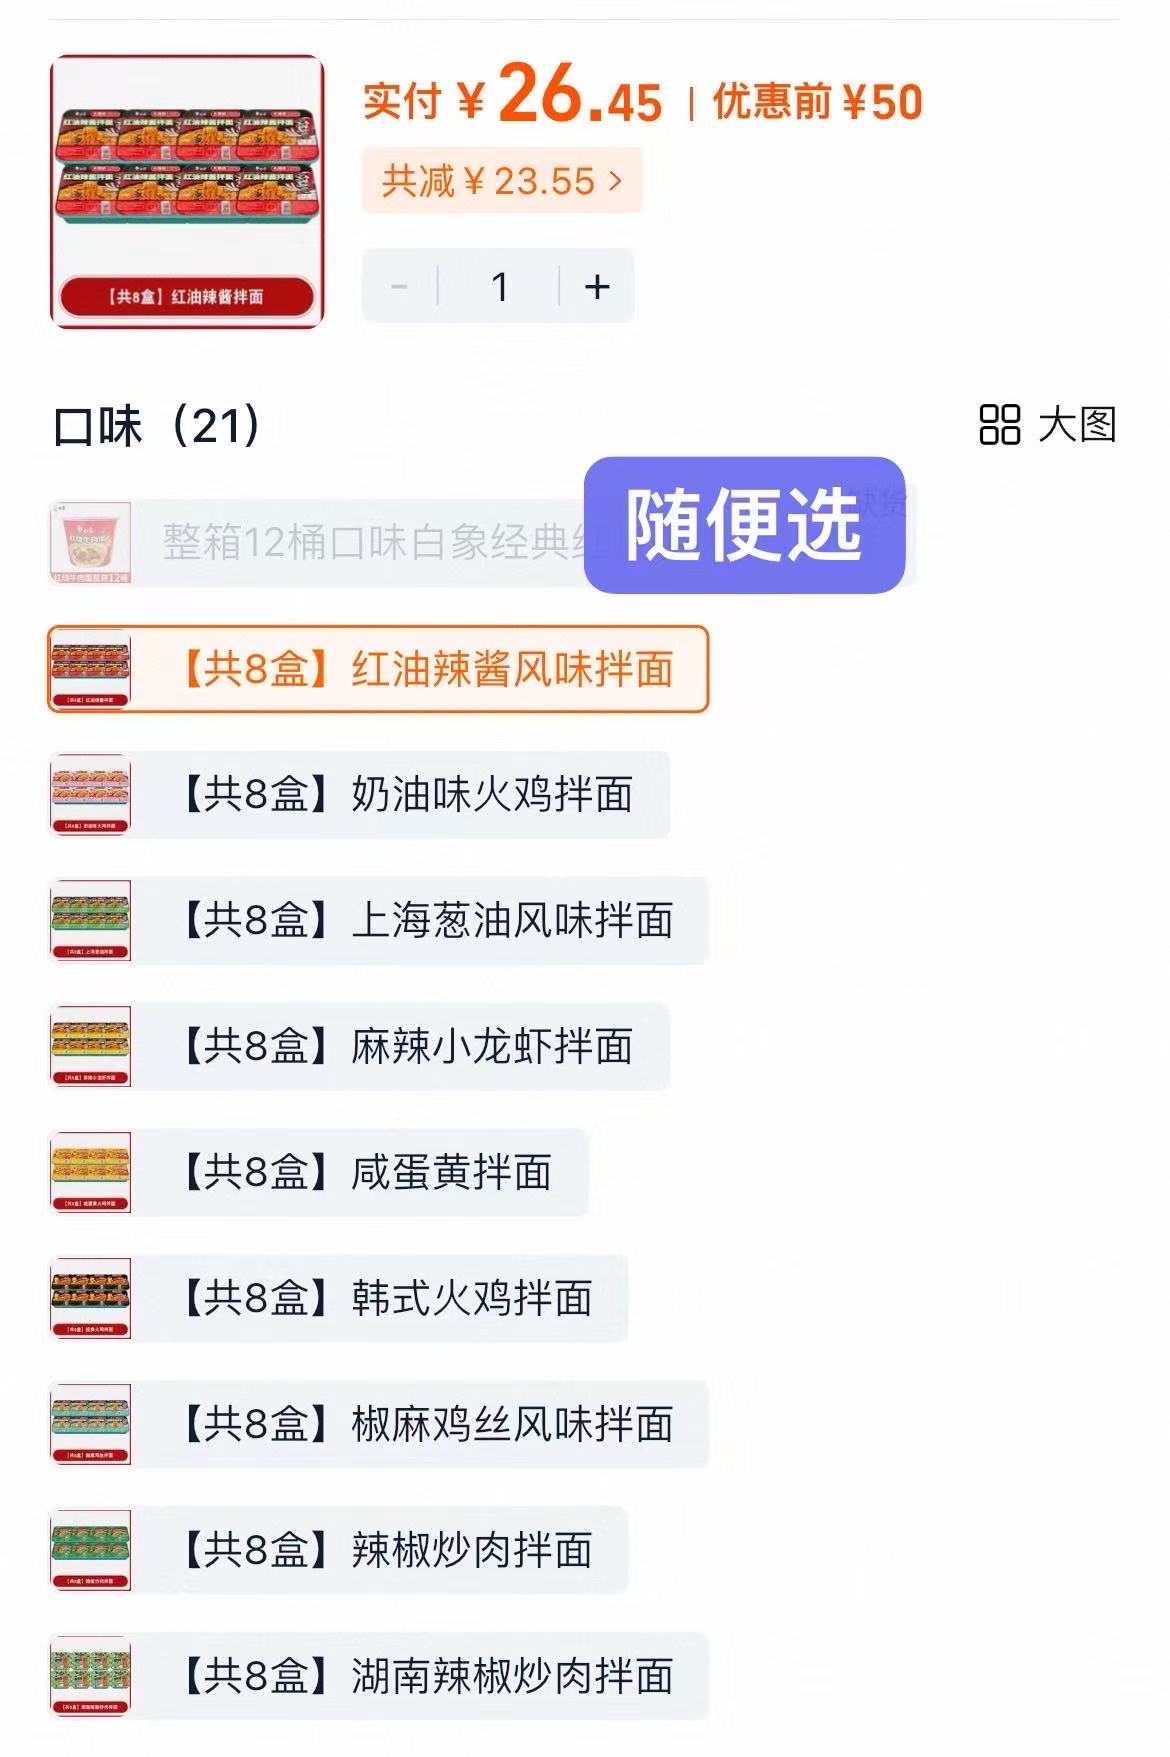Pick the 椒麻鸡丝风味拌面 flavor
Viewport: 1170px width, 1757px height.
coord(378,1425)
